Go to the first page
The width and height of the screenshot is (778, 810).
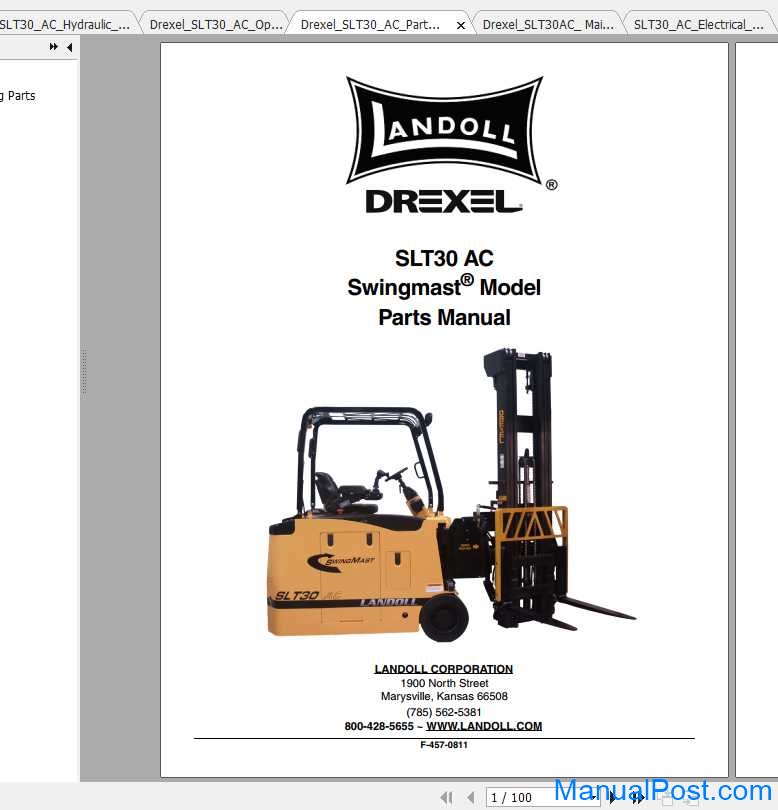click(x=447, y=798)
